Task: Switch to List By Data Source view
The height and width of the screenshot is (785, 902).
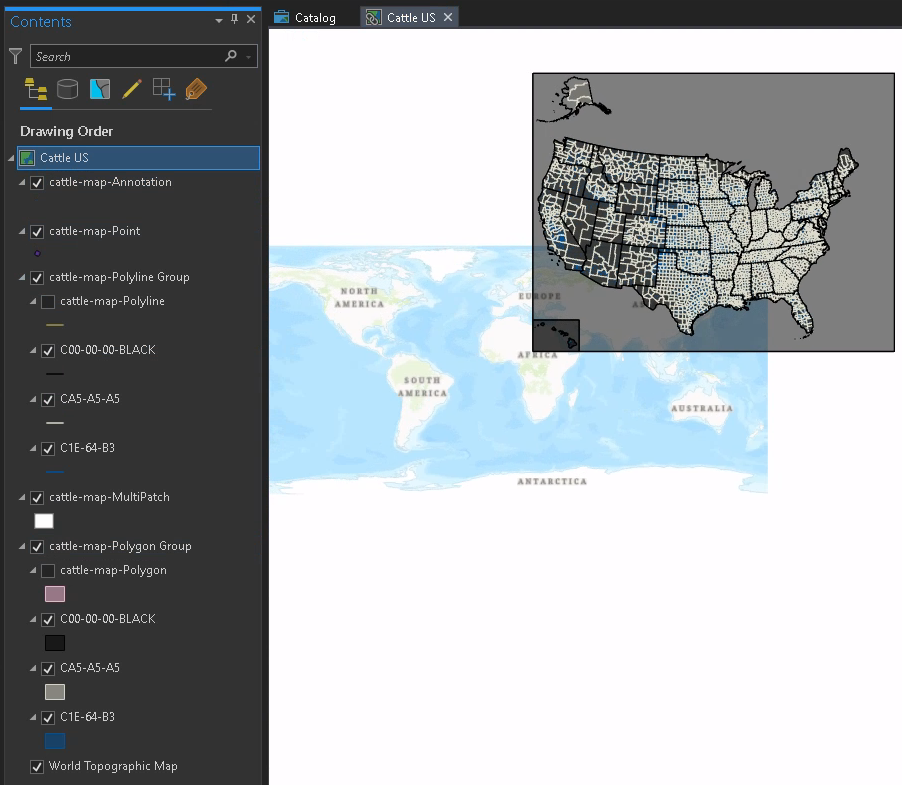Action: (x=67, y=89)
